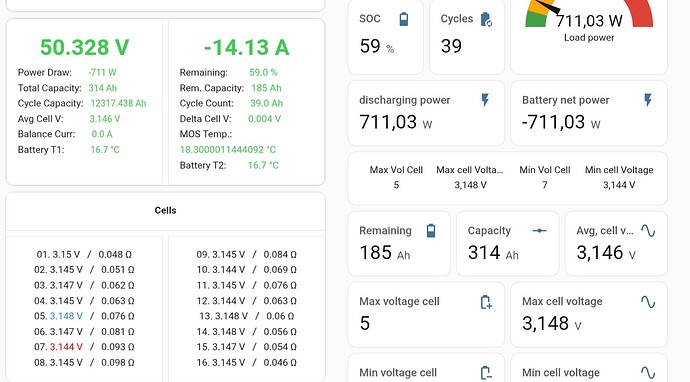
Task: Click the discharging power lightning icon
Action: click(x=485, y=100)
